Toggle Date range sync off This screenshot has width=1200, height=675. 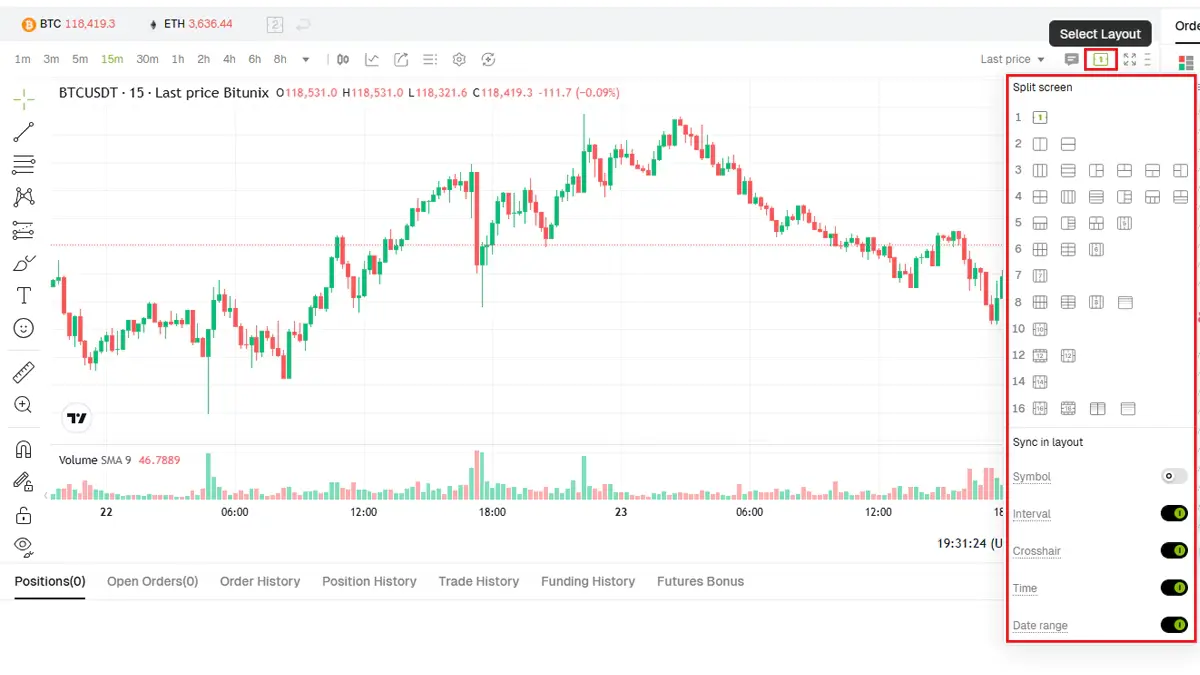(x=1173, y=625)
